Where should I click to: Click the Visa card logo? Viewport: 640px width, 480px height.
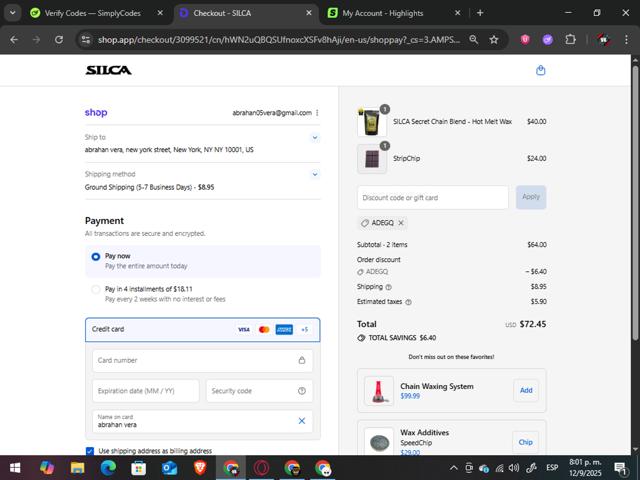point(244,329)
